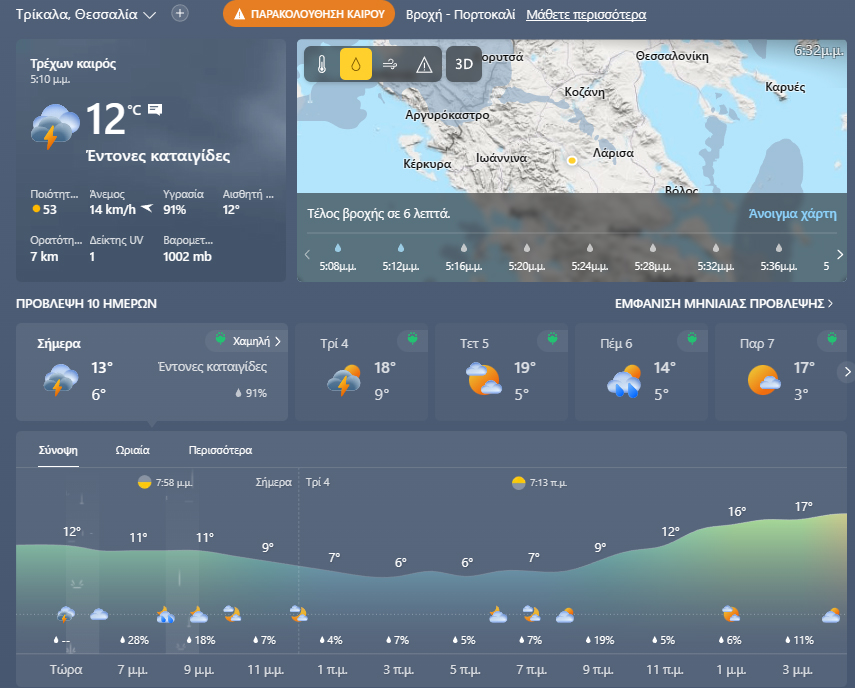Switch to the Ωριαία tab

(133, 450)
